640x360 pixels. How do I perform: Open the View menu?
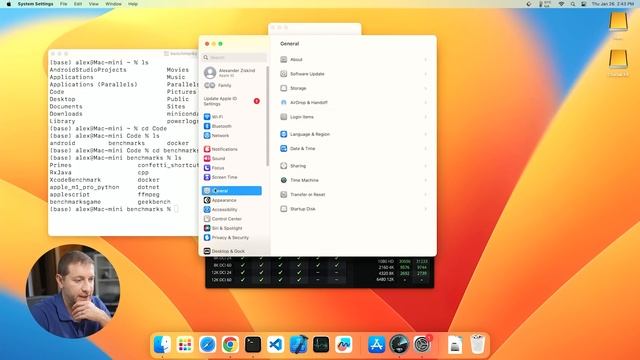(x=94, y=4)
